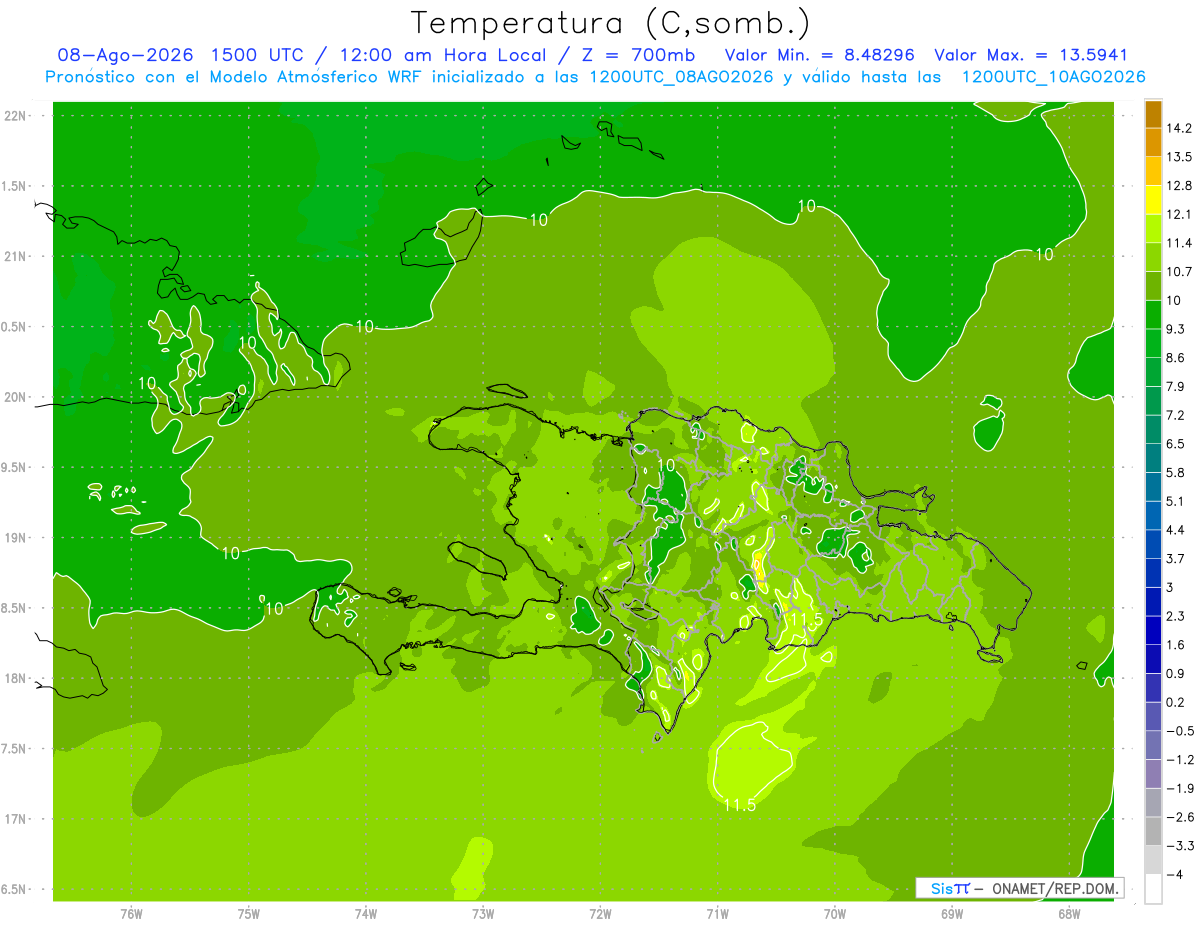Click the -0.5 colorbar label
Viewport: 1200px width, 927px height.
tap(1178, 731)
